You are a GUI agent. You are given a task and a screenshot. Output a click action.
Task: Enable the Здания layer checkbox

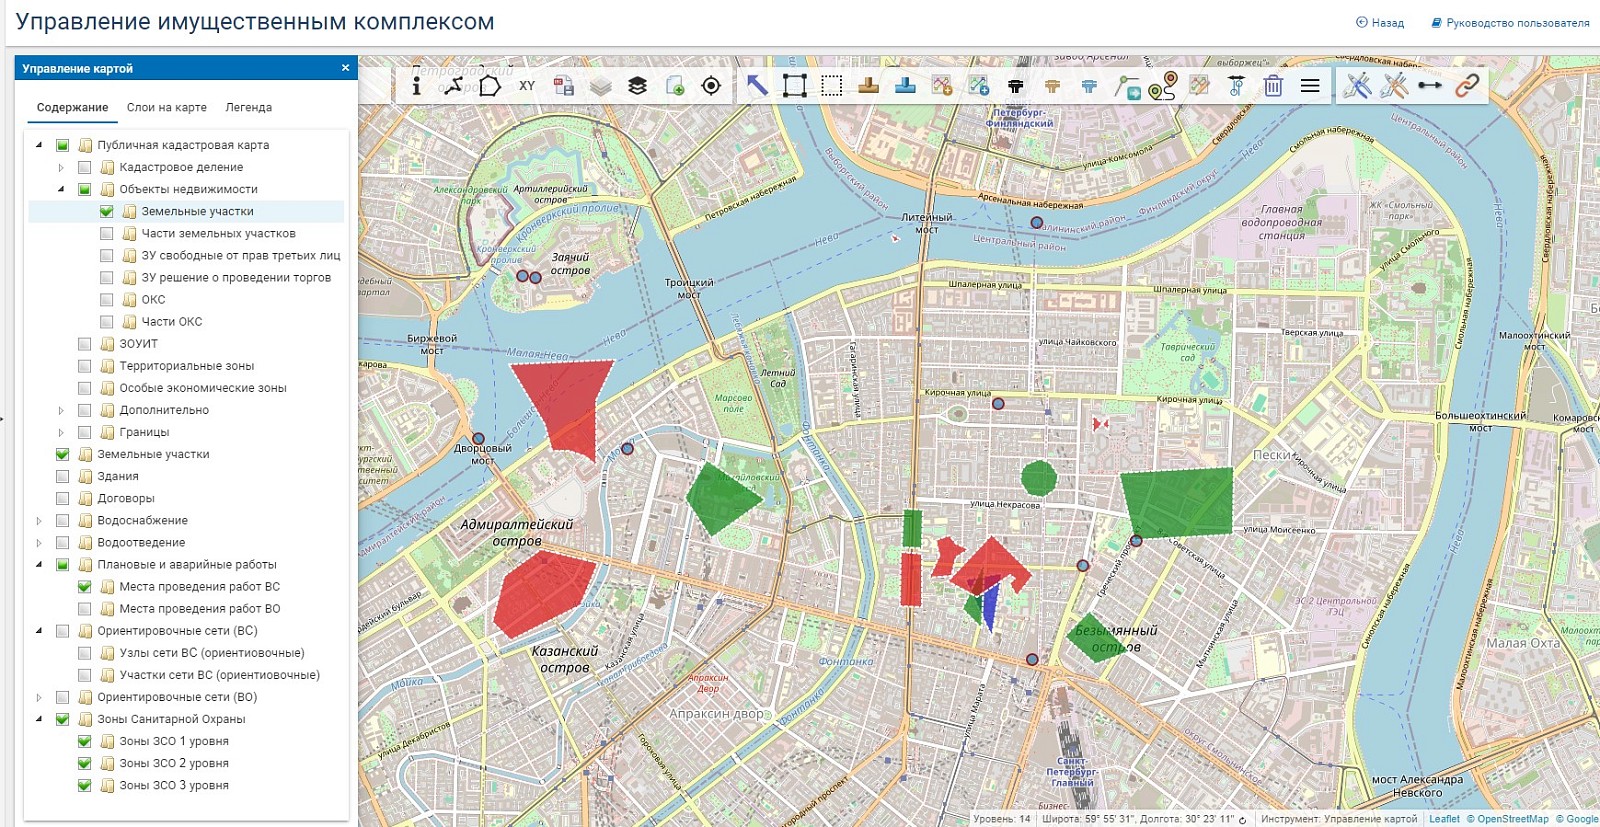[63, 476]
